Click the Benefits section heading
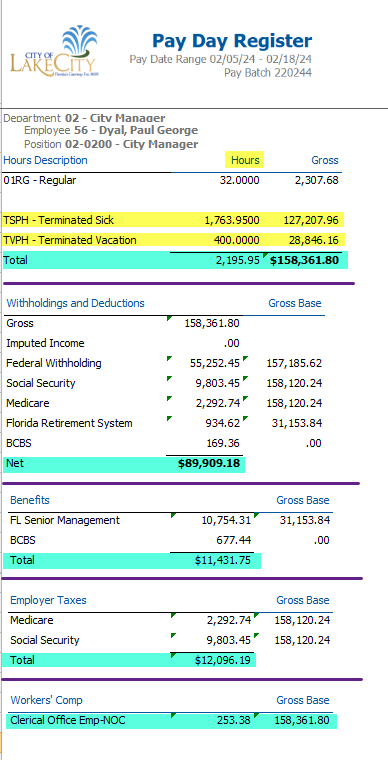The image size is (388, 760). tap(30, 500)
